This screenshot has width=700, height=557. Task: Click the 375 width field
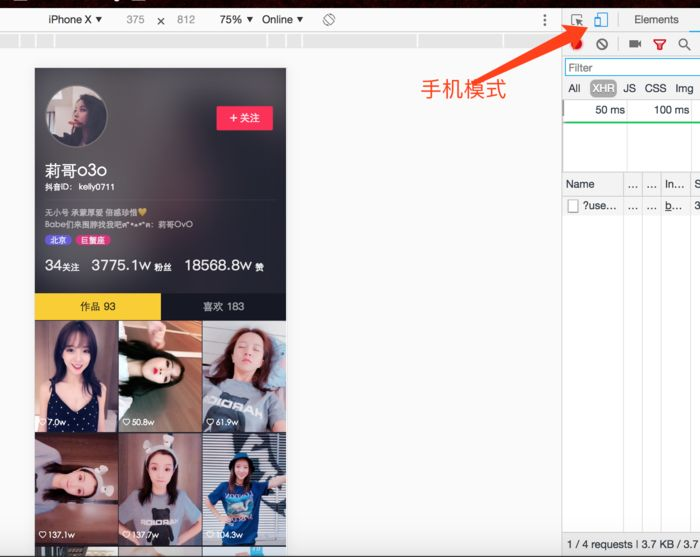point(135,20)
